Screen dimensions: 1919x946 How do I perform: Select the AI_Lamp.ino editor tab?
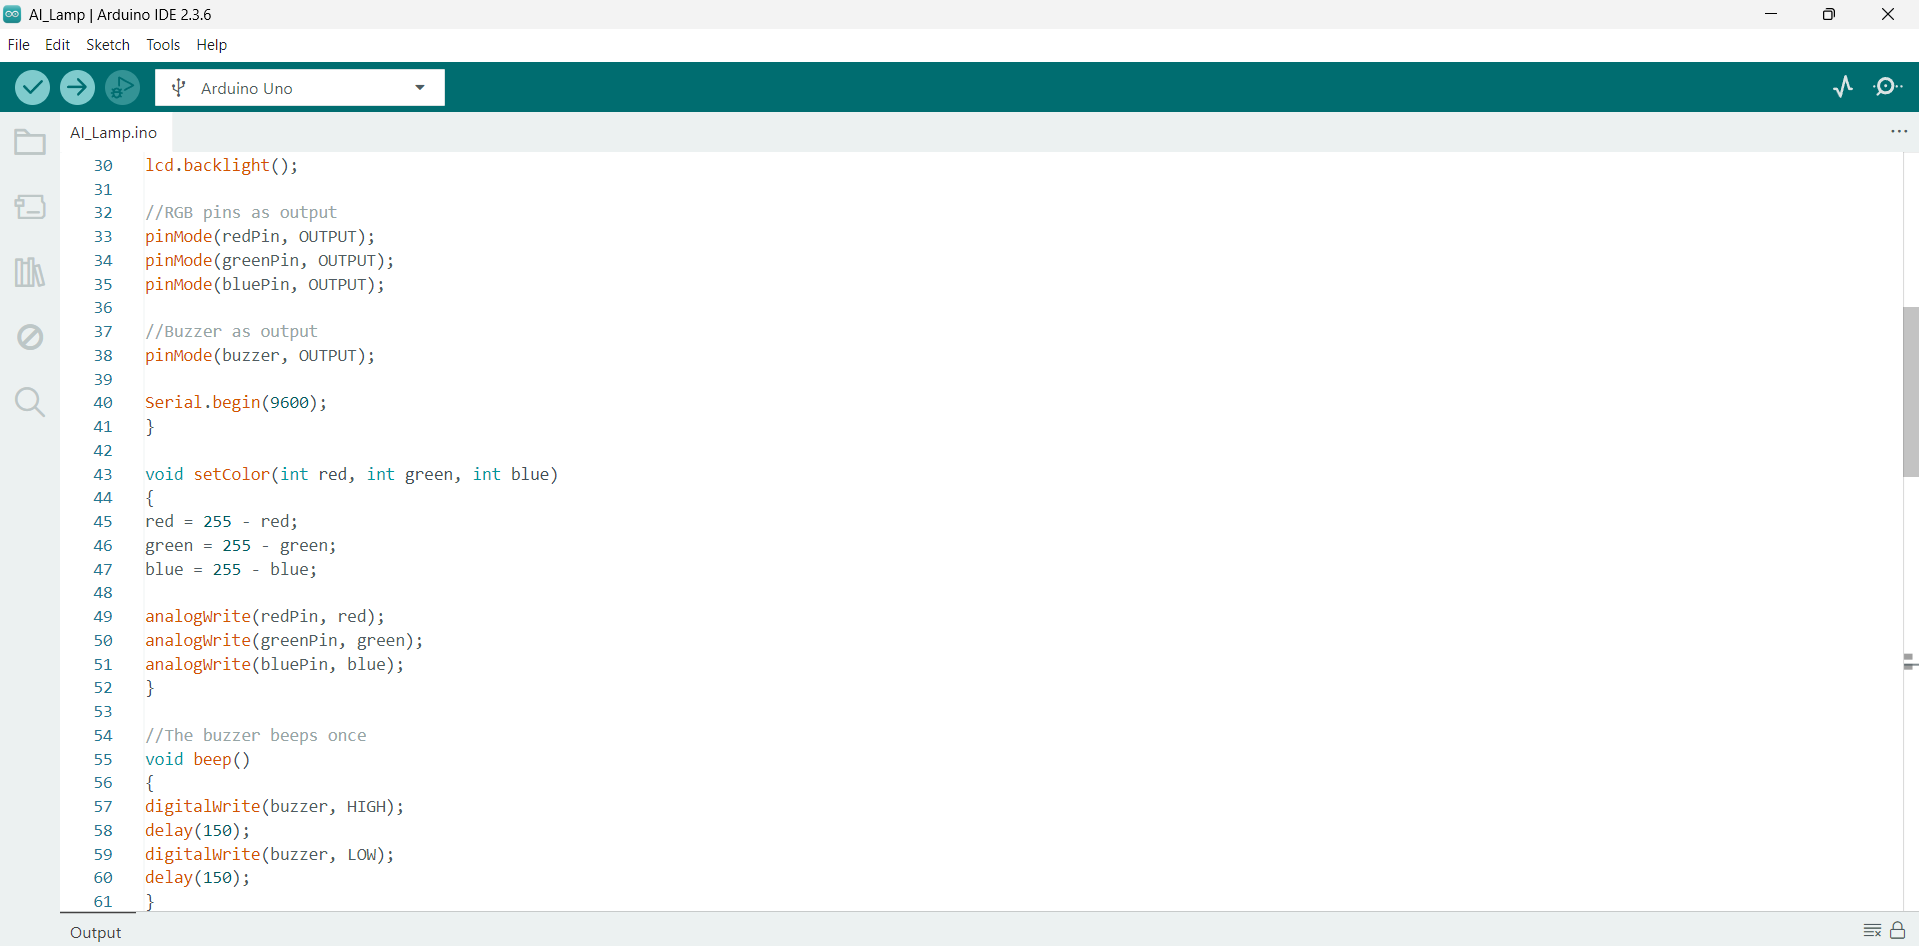114,132
